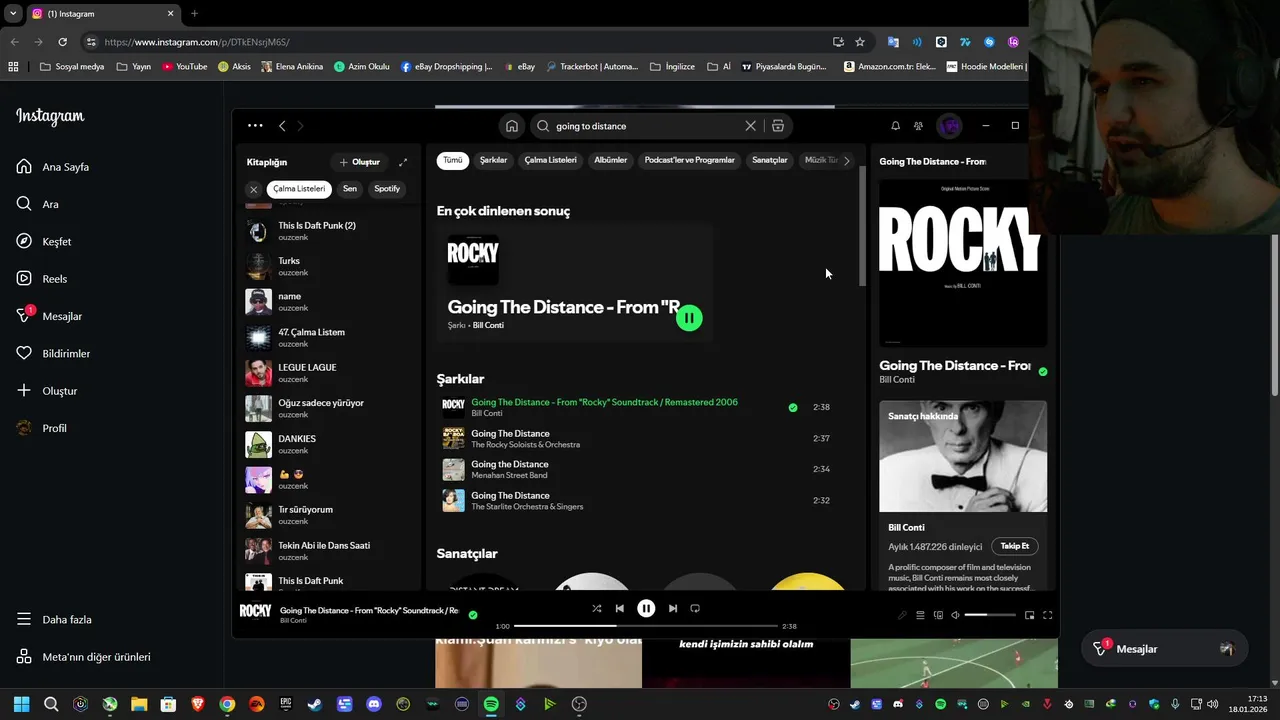
Task: Go forward in Spotify navigation
Action: [x=300, y=126]
